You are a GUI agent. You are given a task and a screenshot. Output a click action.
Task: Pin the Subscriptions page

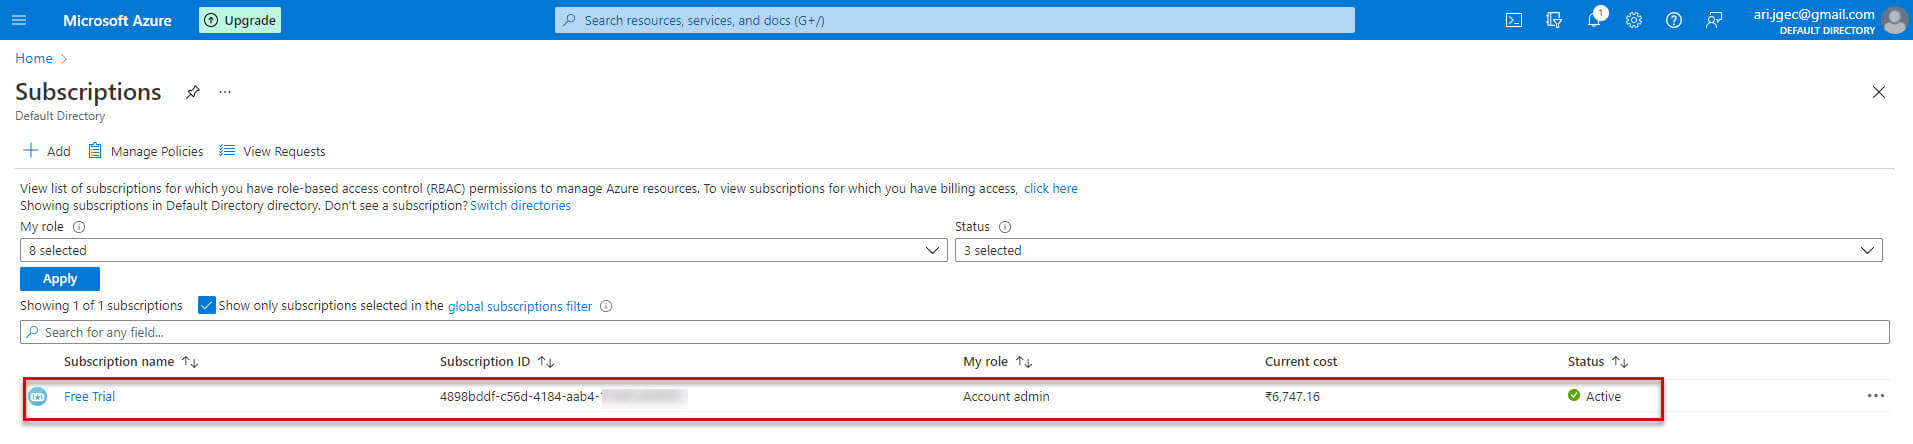coord(193,92)
